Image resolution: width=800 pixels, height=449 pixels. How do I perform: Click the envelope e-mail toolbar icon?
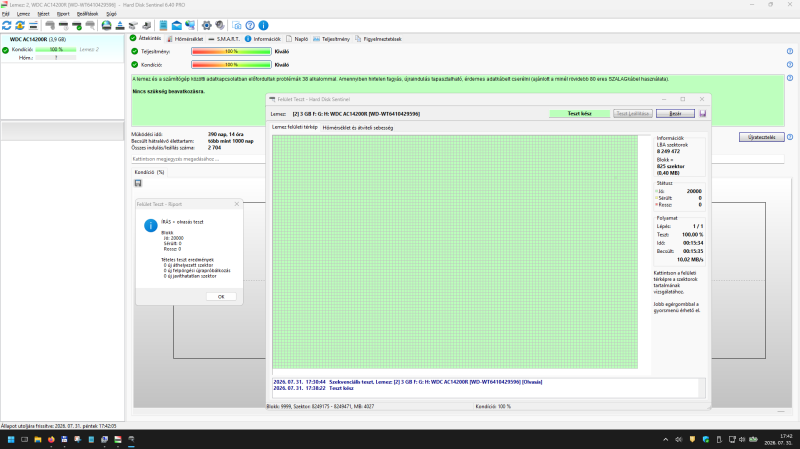point(177,25)
